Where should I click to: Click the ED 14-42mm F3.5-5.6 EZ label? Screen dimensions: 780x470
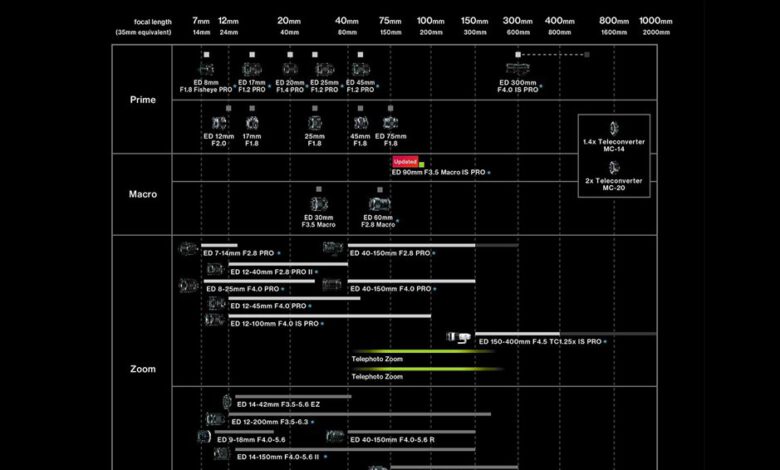pyautogui.click(x=279, y=404)
